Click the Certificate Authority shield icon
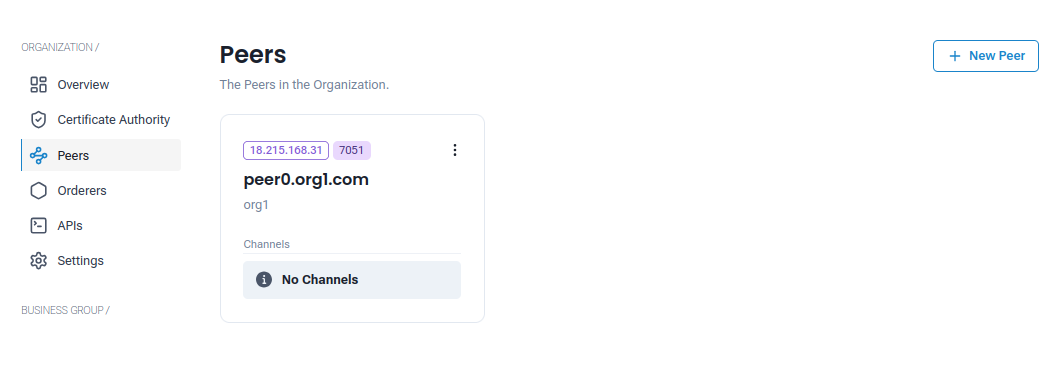This screenshot has height=378, width=1059. (38, 119)
